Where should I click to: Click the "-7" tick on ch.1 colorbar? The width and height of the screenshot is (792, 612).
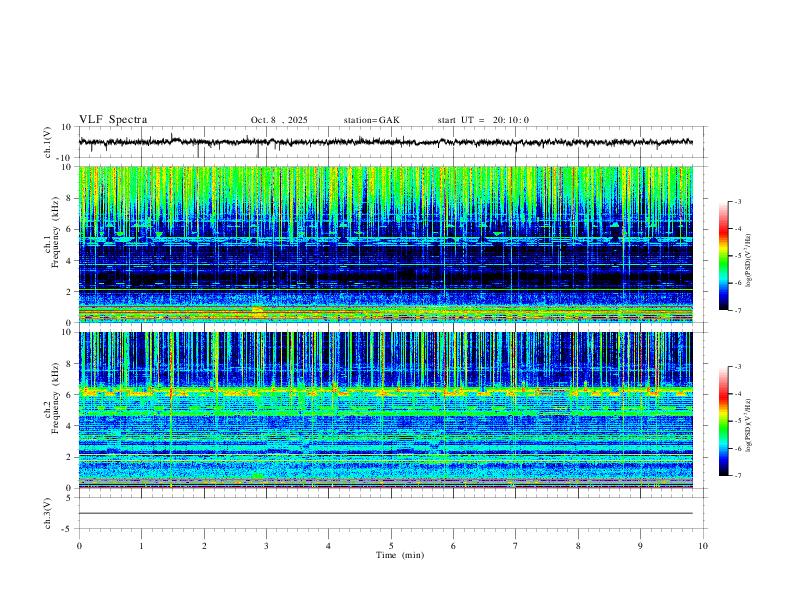(x=737, y=310)
